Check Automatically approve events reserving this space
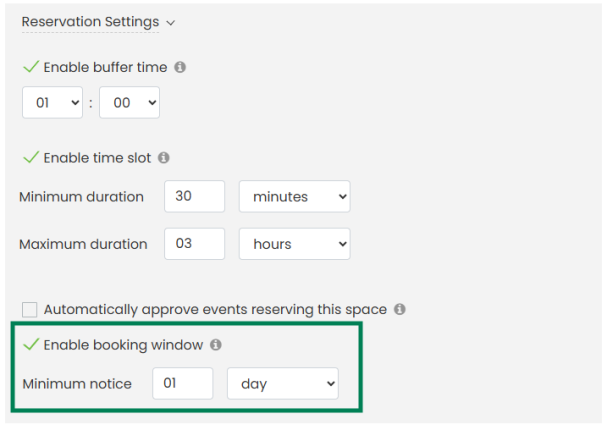This screenshot has height=430, width=607. click(x=30, y=310)
